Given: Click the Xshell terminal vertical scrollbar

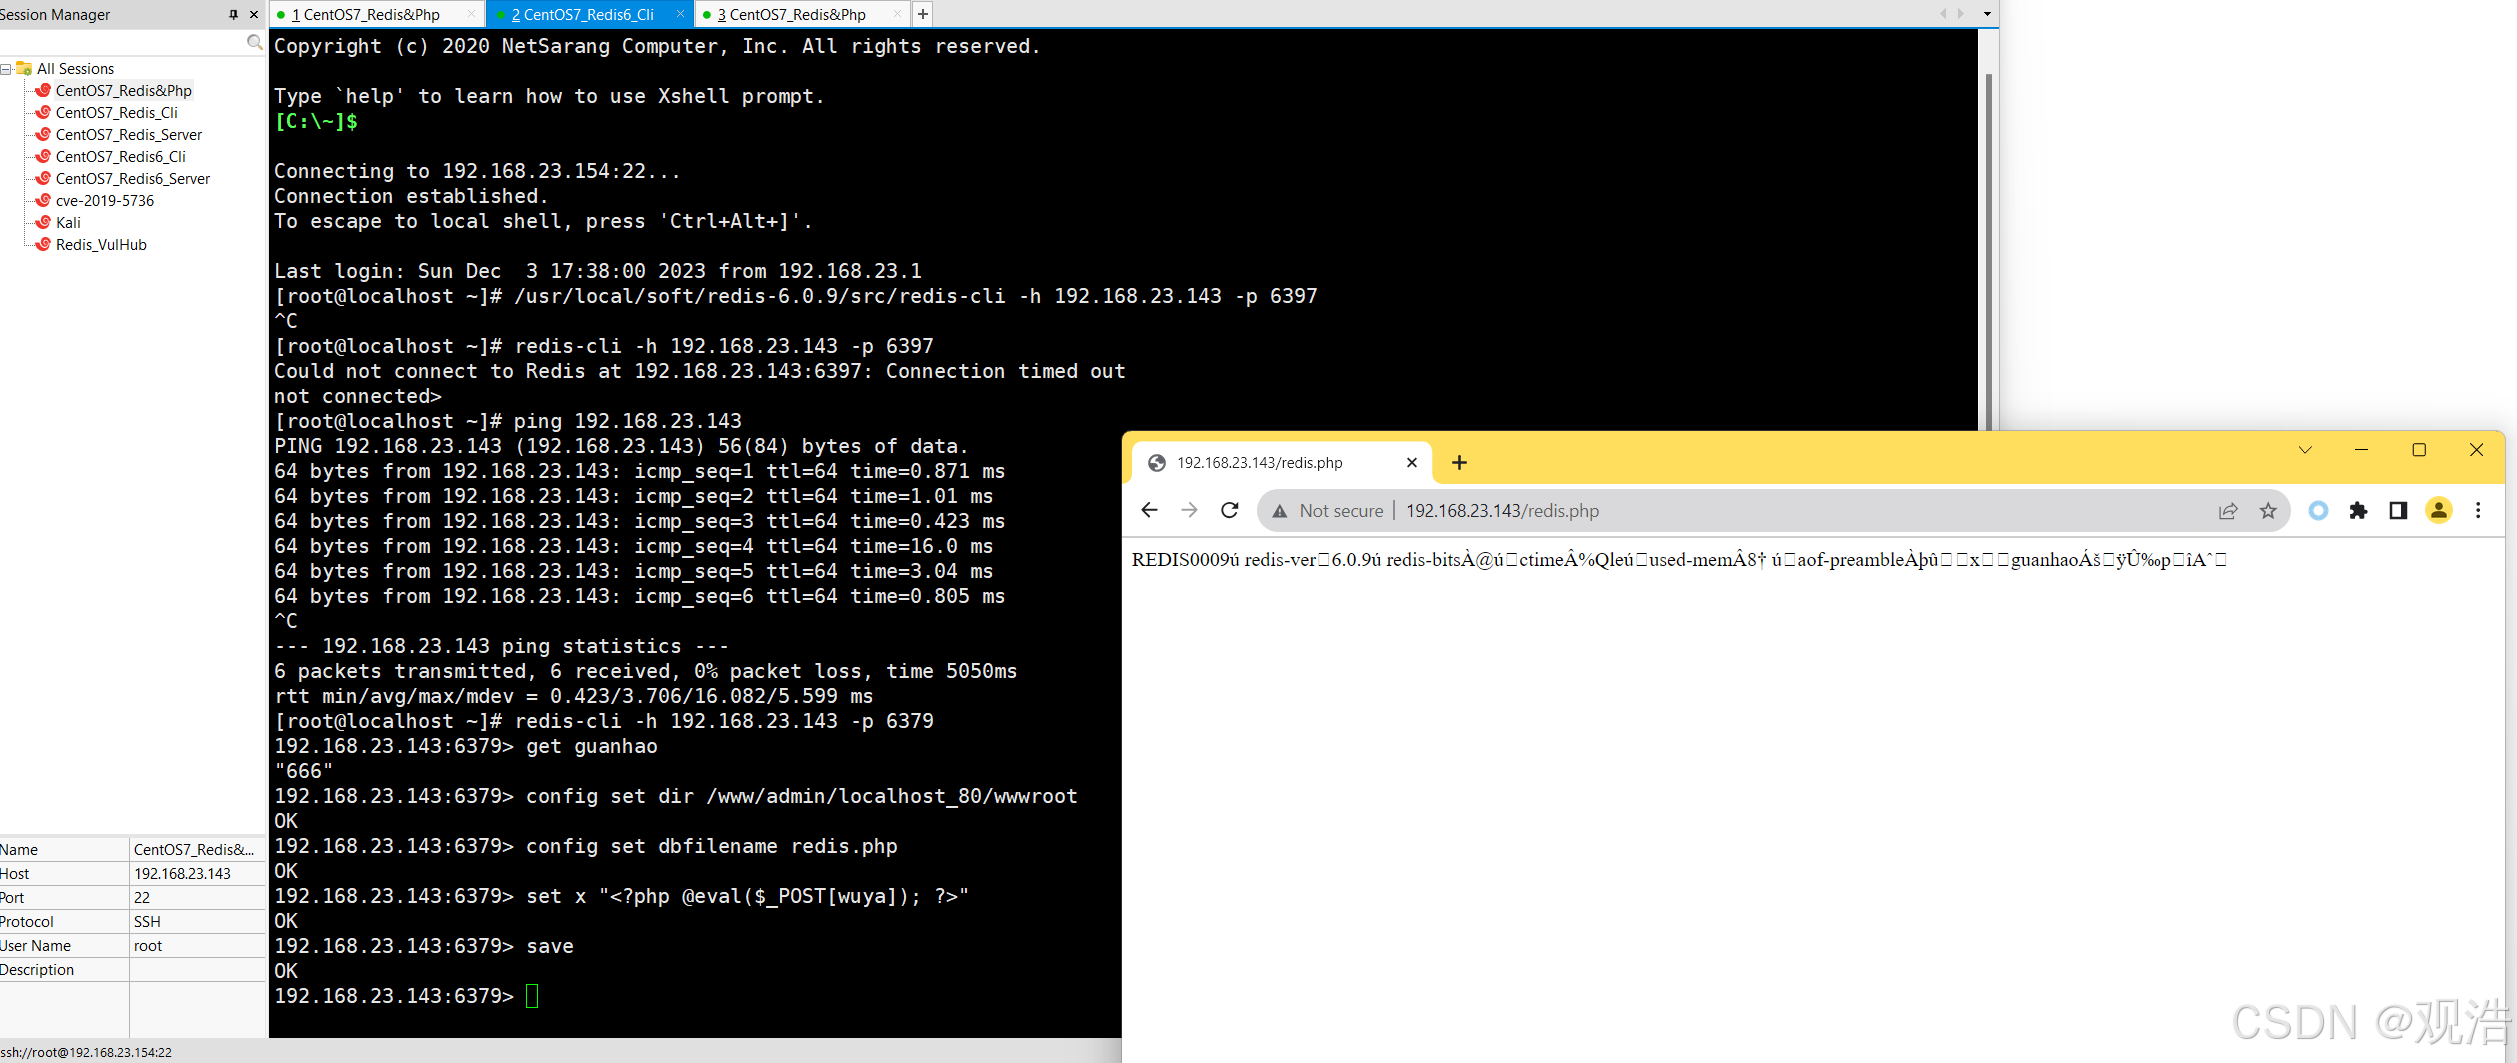Looking at the screenshot, I should pyautogui.click(x=1988, y=250).
